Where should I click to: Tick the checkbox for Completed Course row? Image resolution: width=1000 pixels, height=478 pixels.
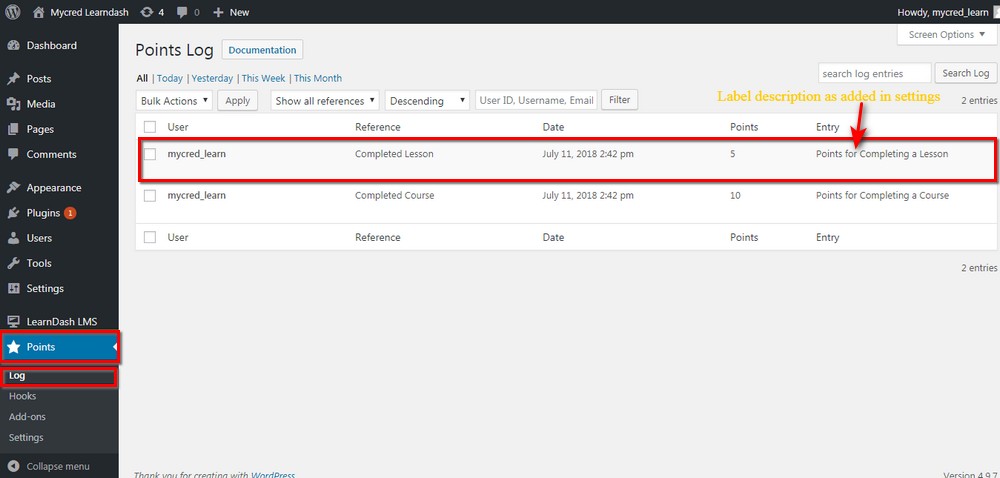(150, 196)
